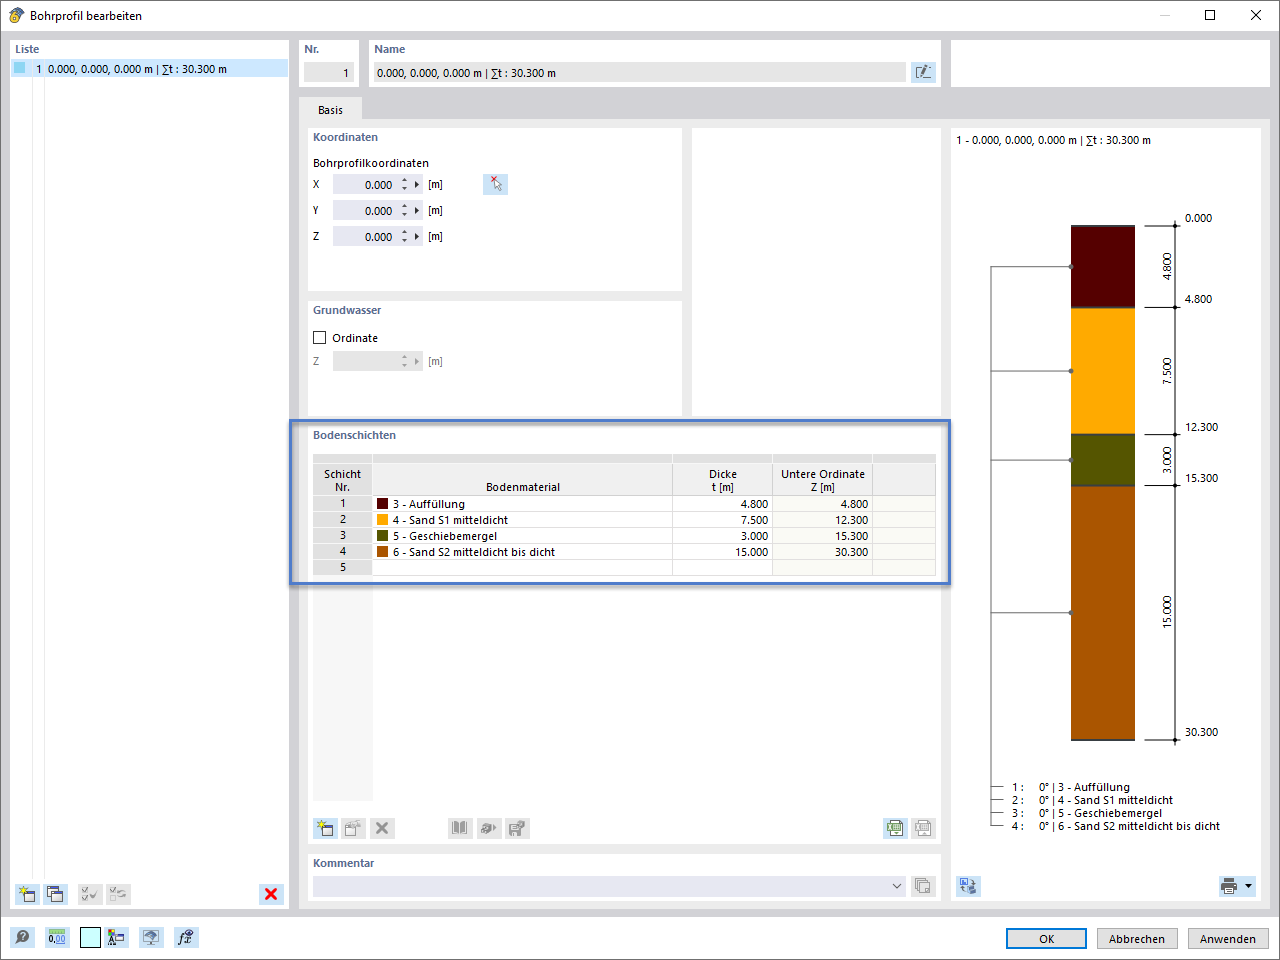Select '3 - Auffüllung' material cell
This screenshot has height=960, width=1280.
522,504
